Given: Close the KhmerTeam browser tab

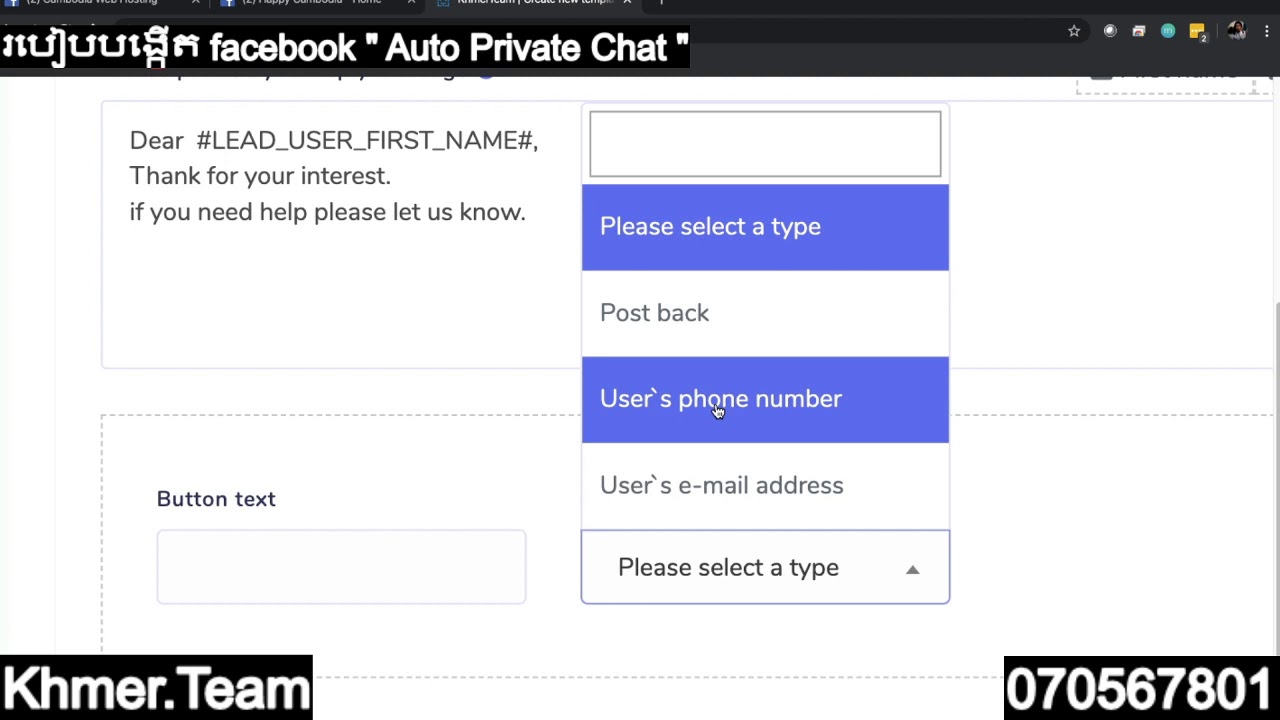Looking at the screenshot, I should tap(627, 3).
